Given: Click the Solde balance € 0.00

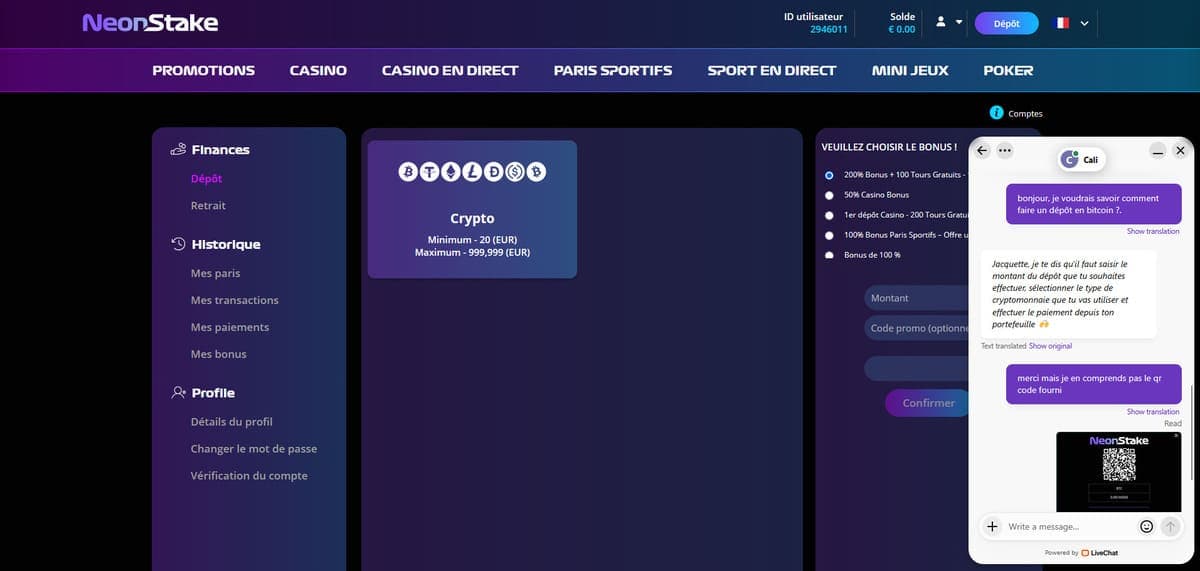Looking at the screenshot, I should pyautogui.click(x=901, y=30).
